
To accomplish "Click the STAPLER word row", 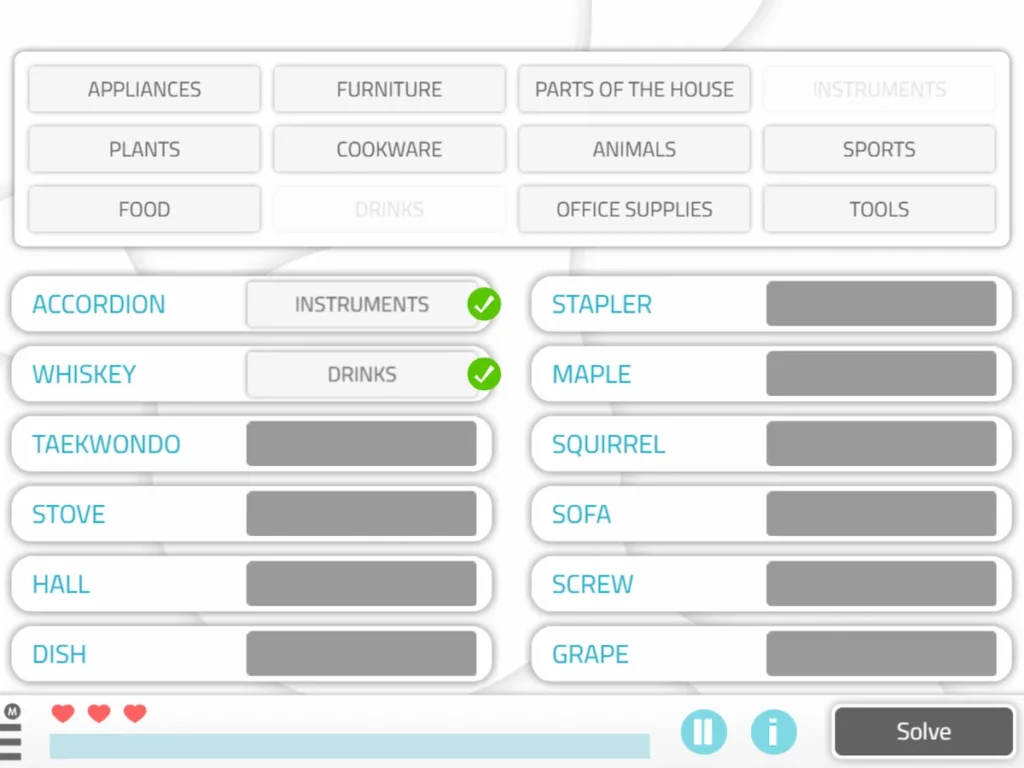I will [601, 304].
